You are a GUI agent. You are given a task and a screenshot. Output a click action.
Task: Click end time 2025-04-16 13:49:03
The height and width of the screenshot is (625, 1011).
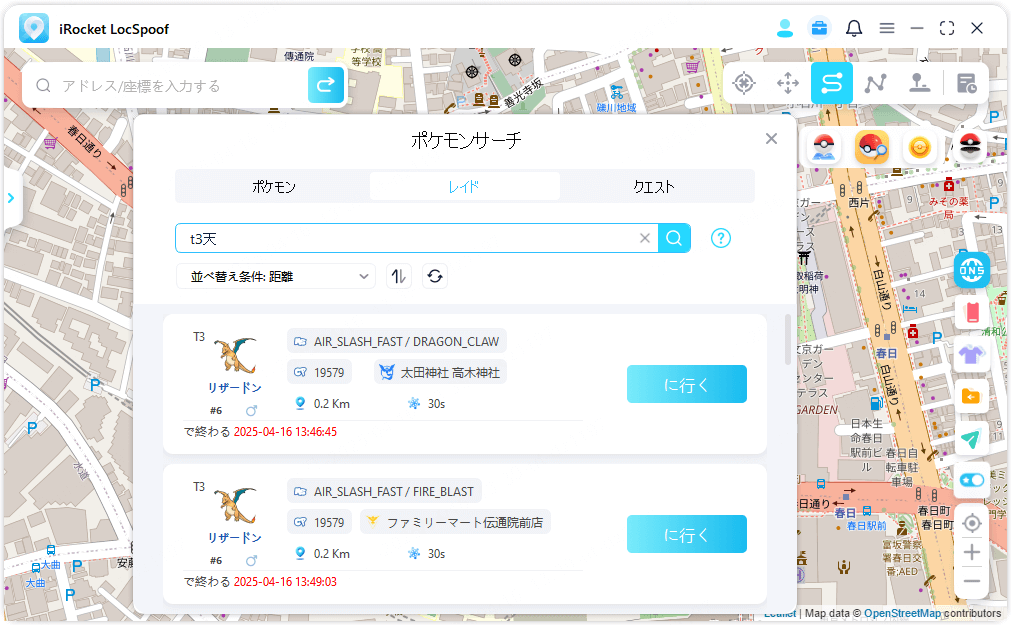pos(285,582)
